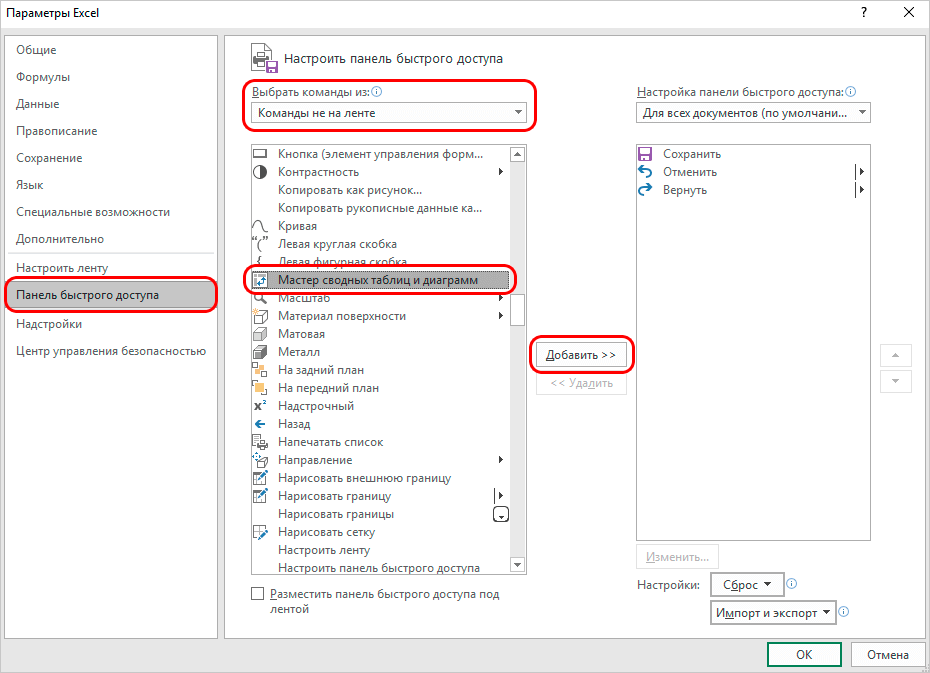Click the Отменить undo arrow icon

click(x=645, y=172)
